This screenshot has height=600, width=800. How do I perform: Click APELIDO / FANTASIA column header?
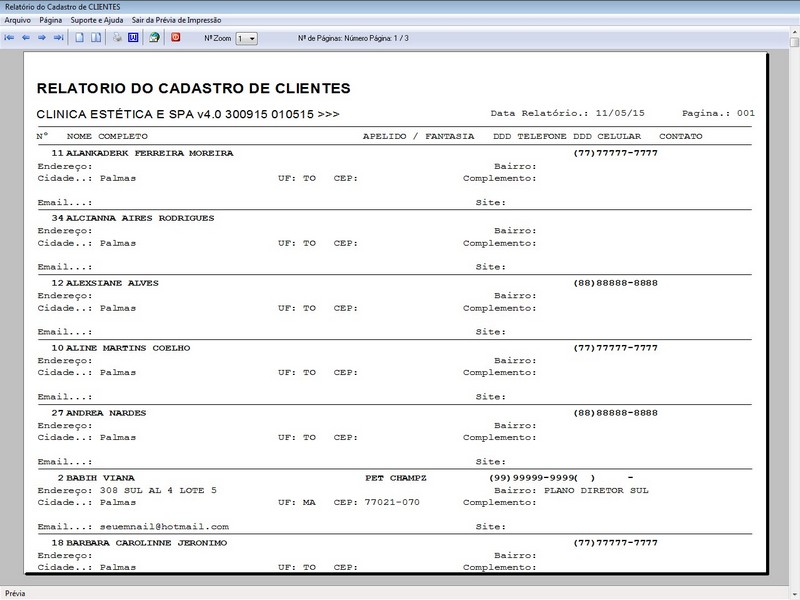click(x=418, y=136)
